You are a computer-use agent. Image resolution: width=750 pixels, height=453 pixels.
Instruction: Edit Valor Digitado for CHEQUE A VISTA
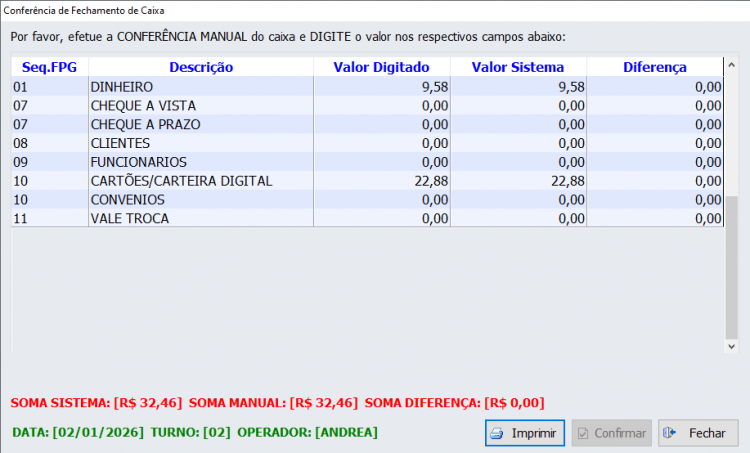(381, 106)
